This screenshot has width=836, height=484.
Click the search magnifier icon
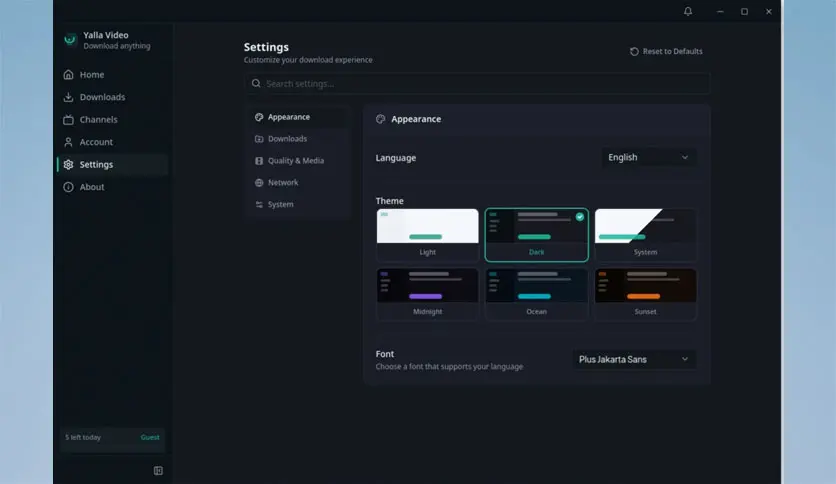256,83
